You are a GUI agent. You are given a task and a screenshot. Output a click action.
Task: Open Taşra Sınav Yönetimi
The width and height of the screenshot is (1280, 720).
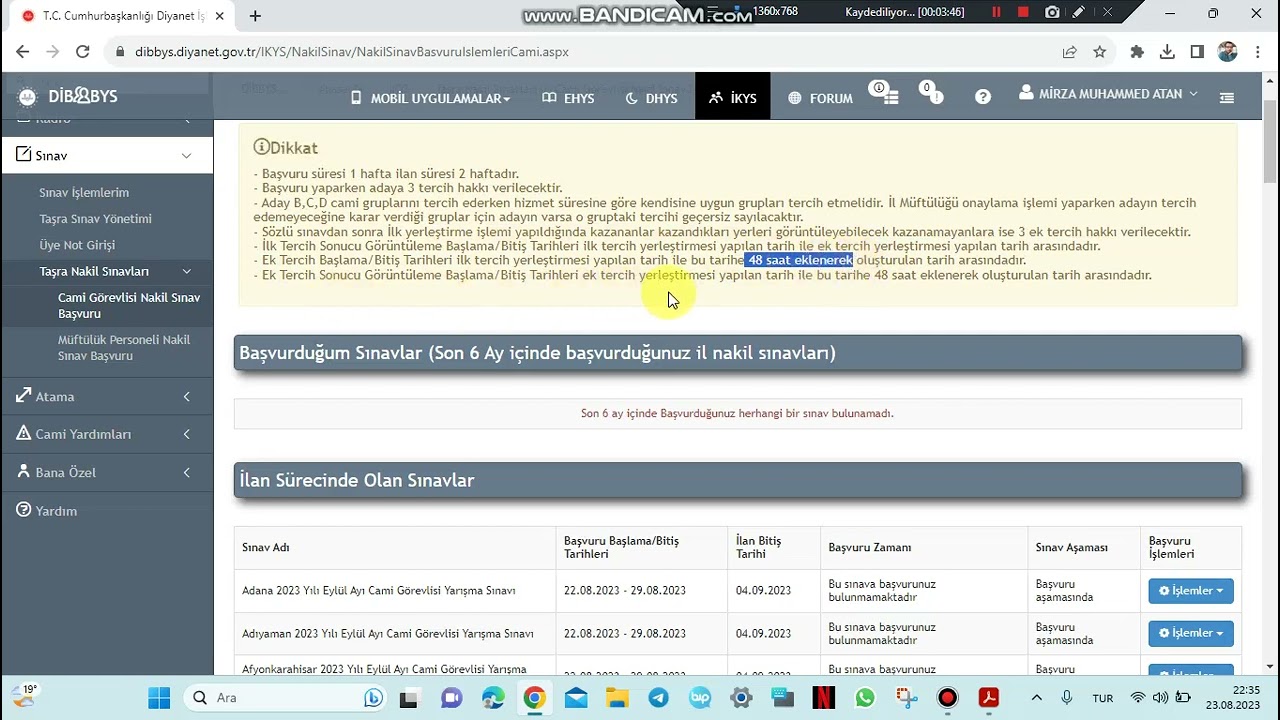pos(96,218)
